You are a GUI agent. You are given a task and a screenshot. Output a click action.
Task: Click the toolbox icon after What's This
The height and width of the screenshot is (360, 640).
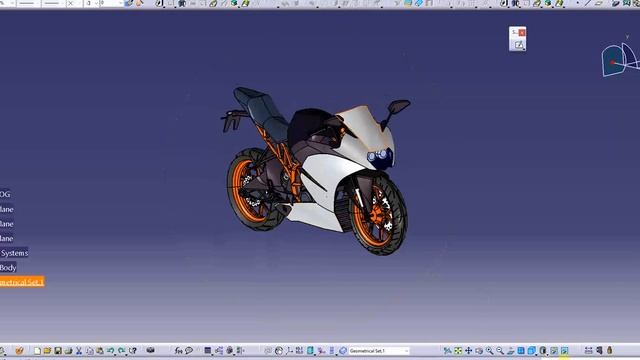click(x=151, y=351)
